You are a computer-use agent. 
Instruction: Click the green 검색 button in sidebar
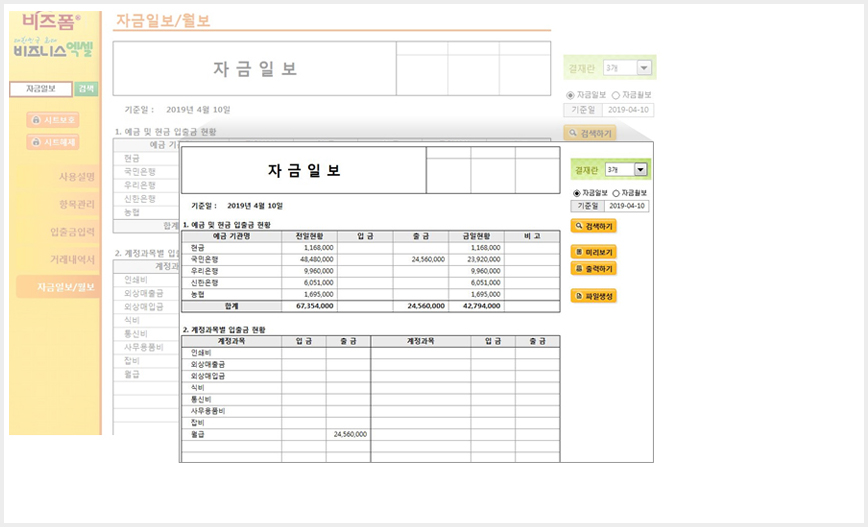coord(86,89)
